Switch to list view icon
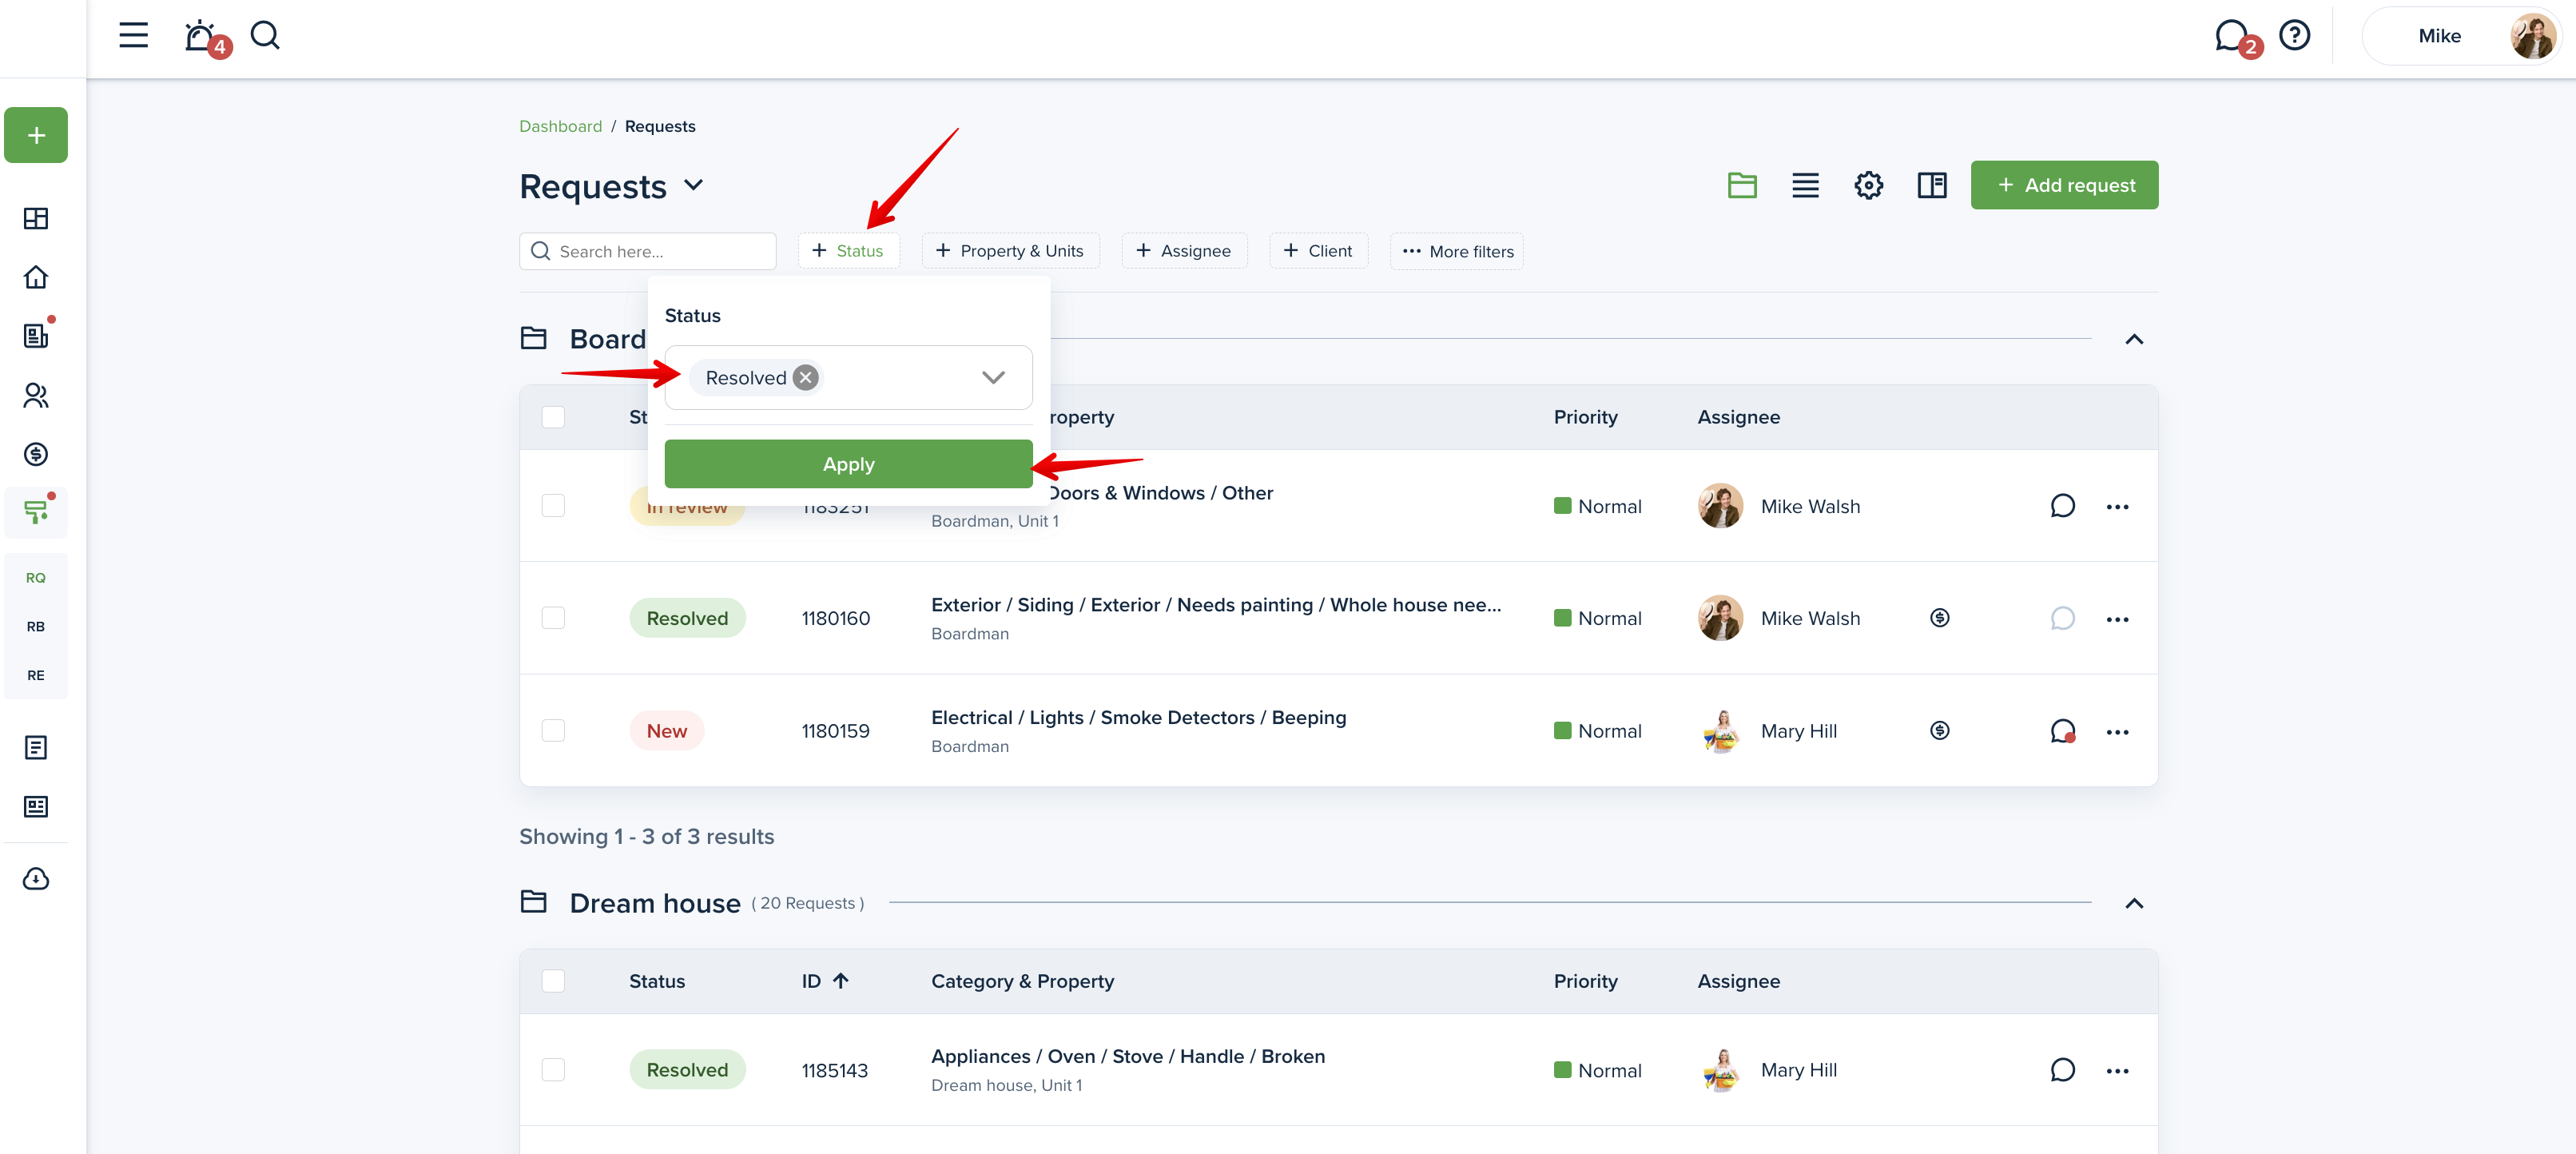 pos(1805,185)
